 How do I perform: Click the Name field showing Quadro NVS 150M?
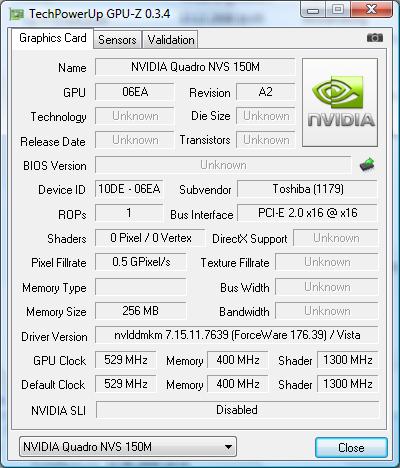coord(195,67)
